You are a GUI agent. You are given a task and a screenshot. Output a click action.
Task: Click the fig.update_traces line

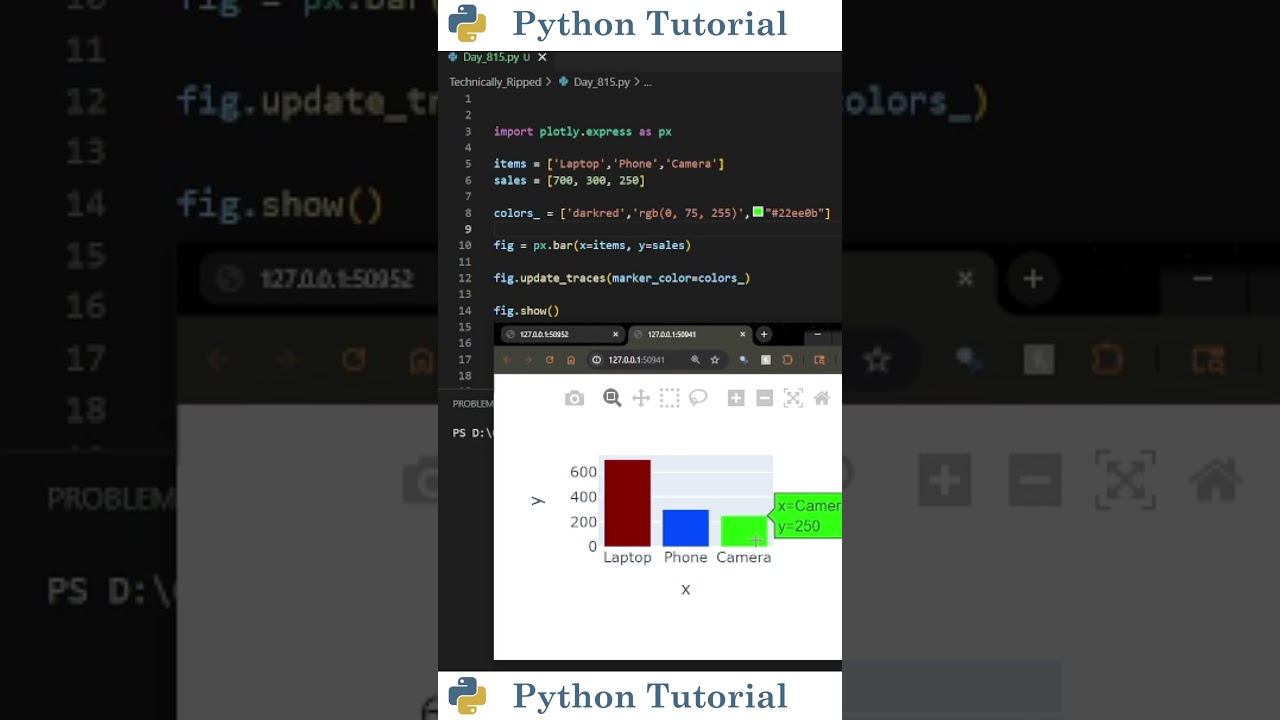621,278
